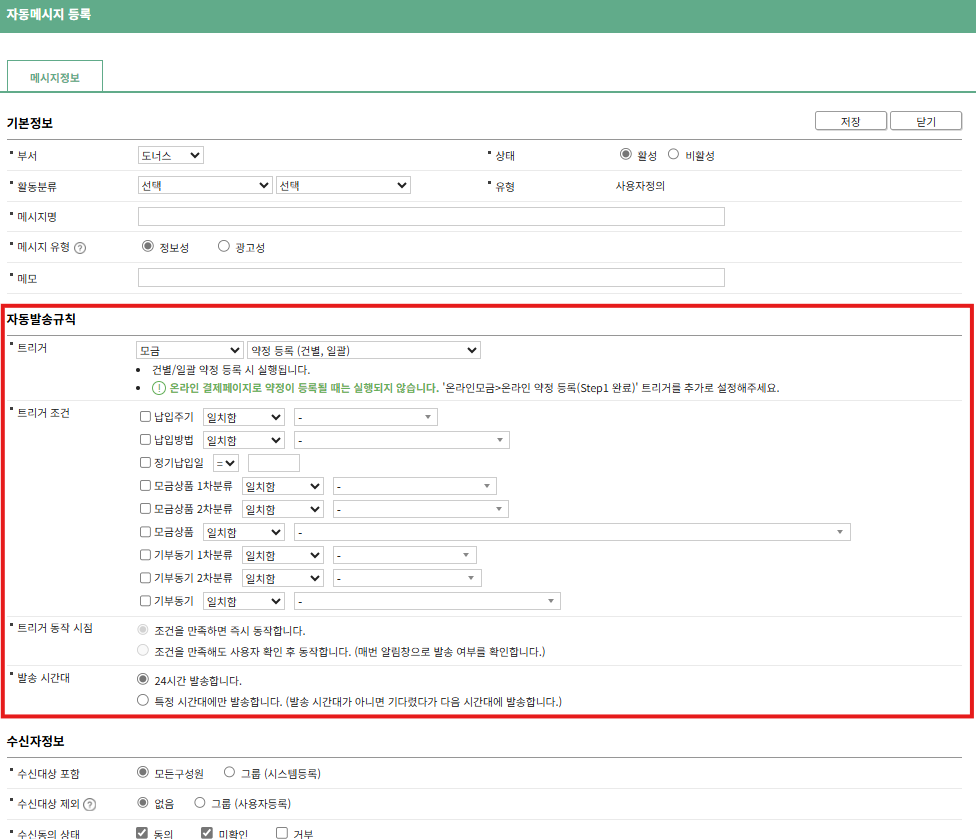Open the wide 모금상품 value dropdown

tap(573, 532)
